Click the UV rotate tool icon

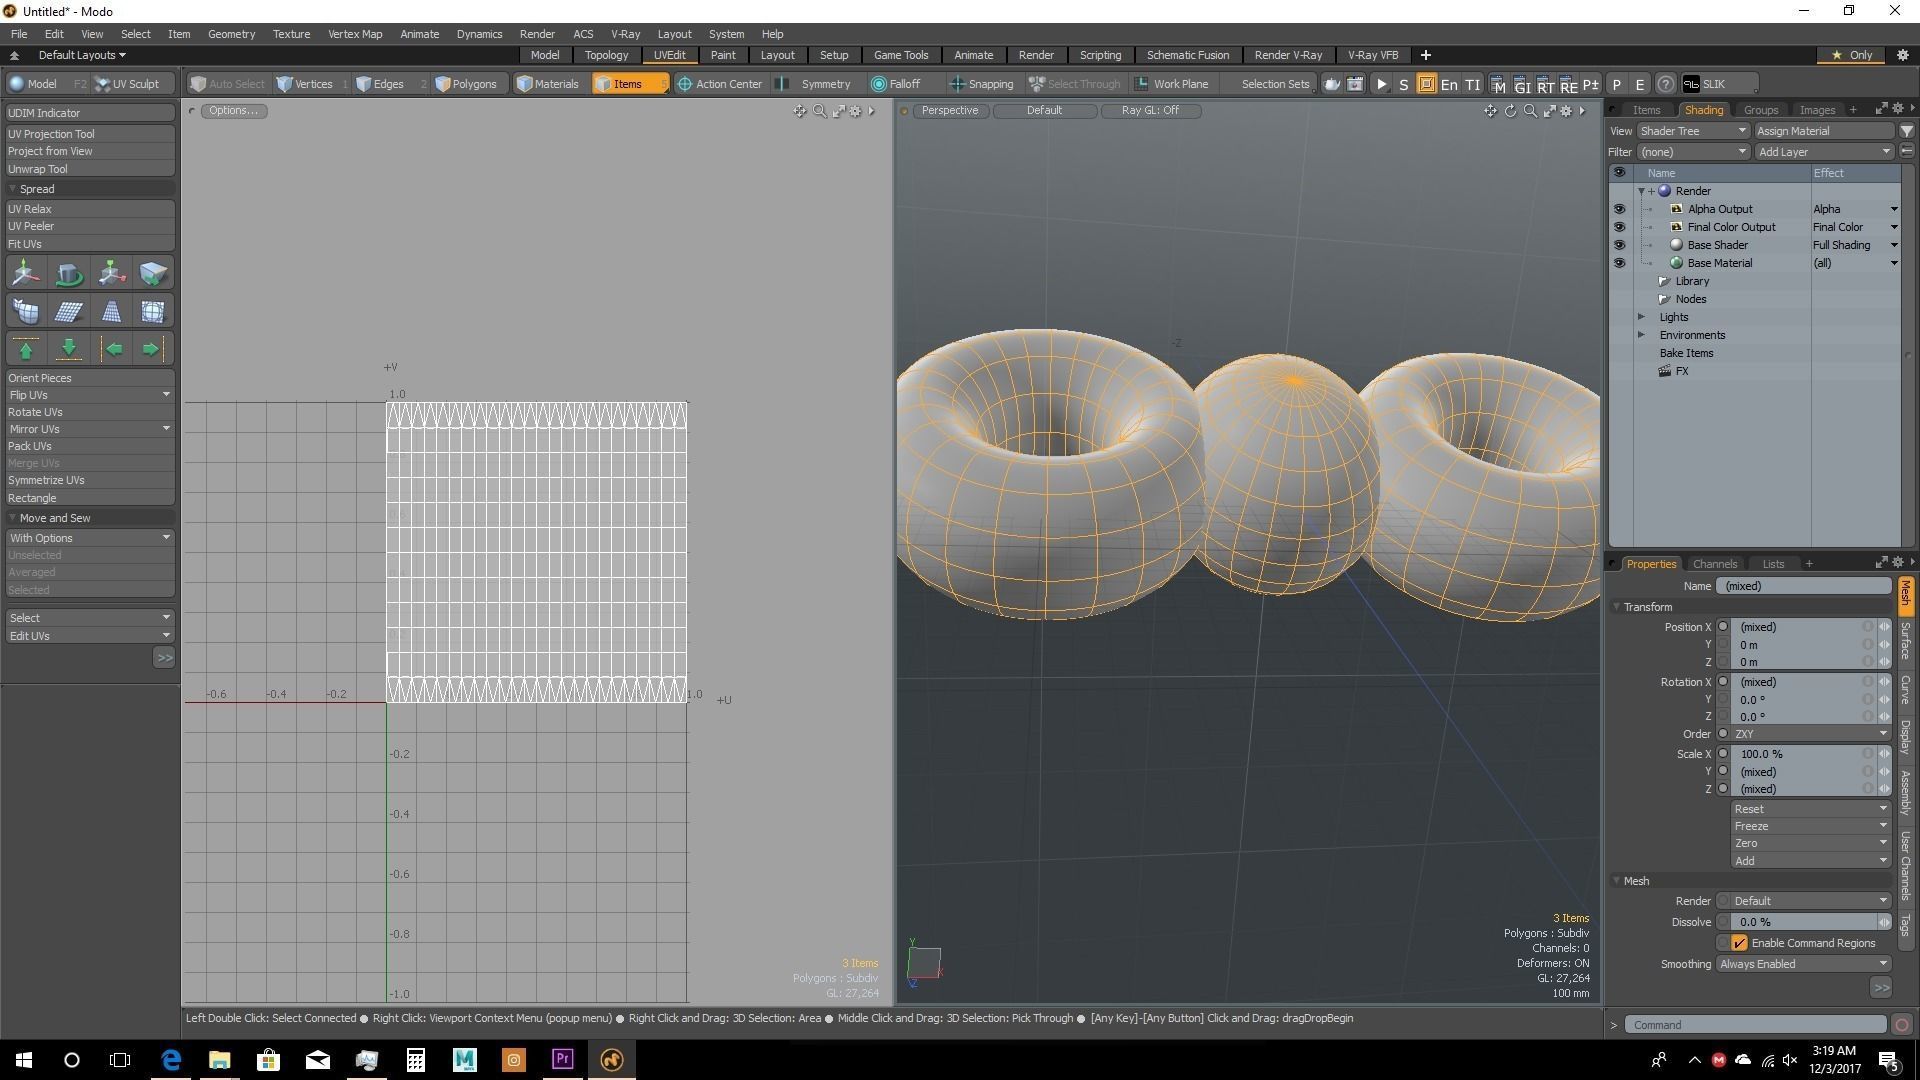68,274
